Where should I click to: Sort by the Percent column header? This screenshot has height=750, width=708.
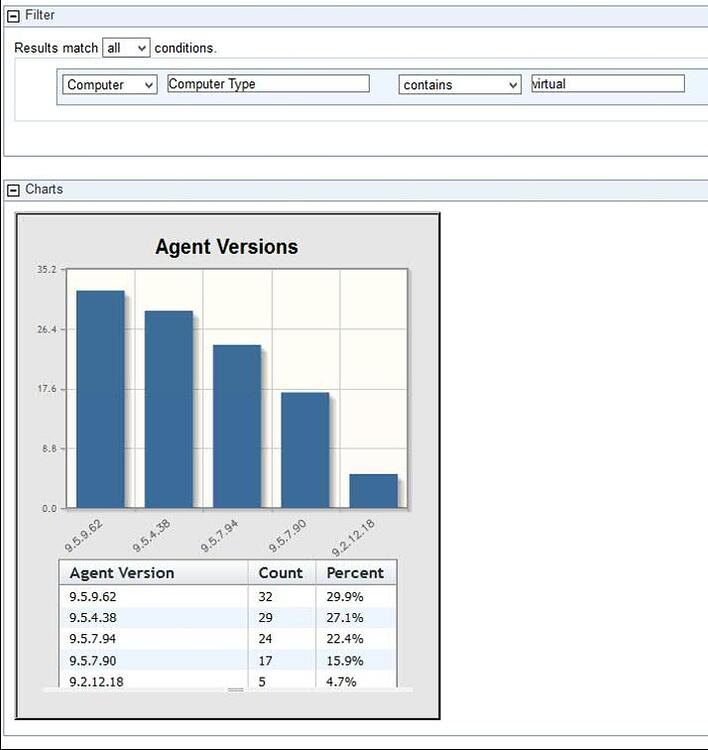(356, 573)
